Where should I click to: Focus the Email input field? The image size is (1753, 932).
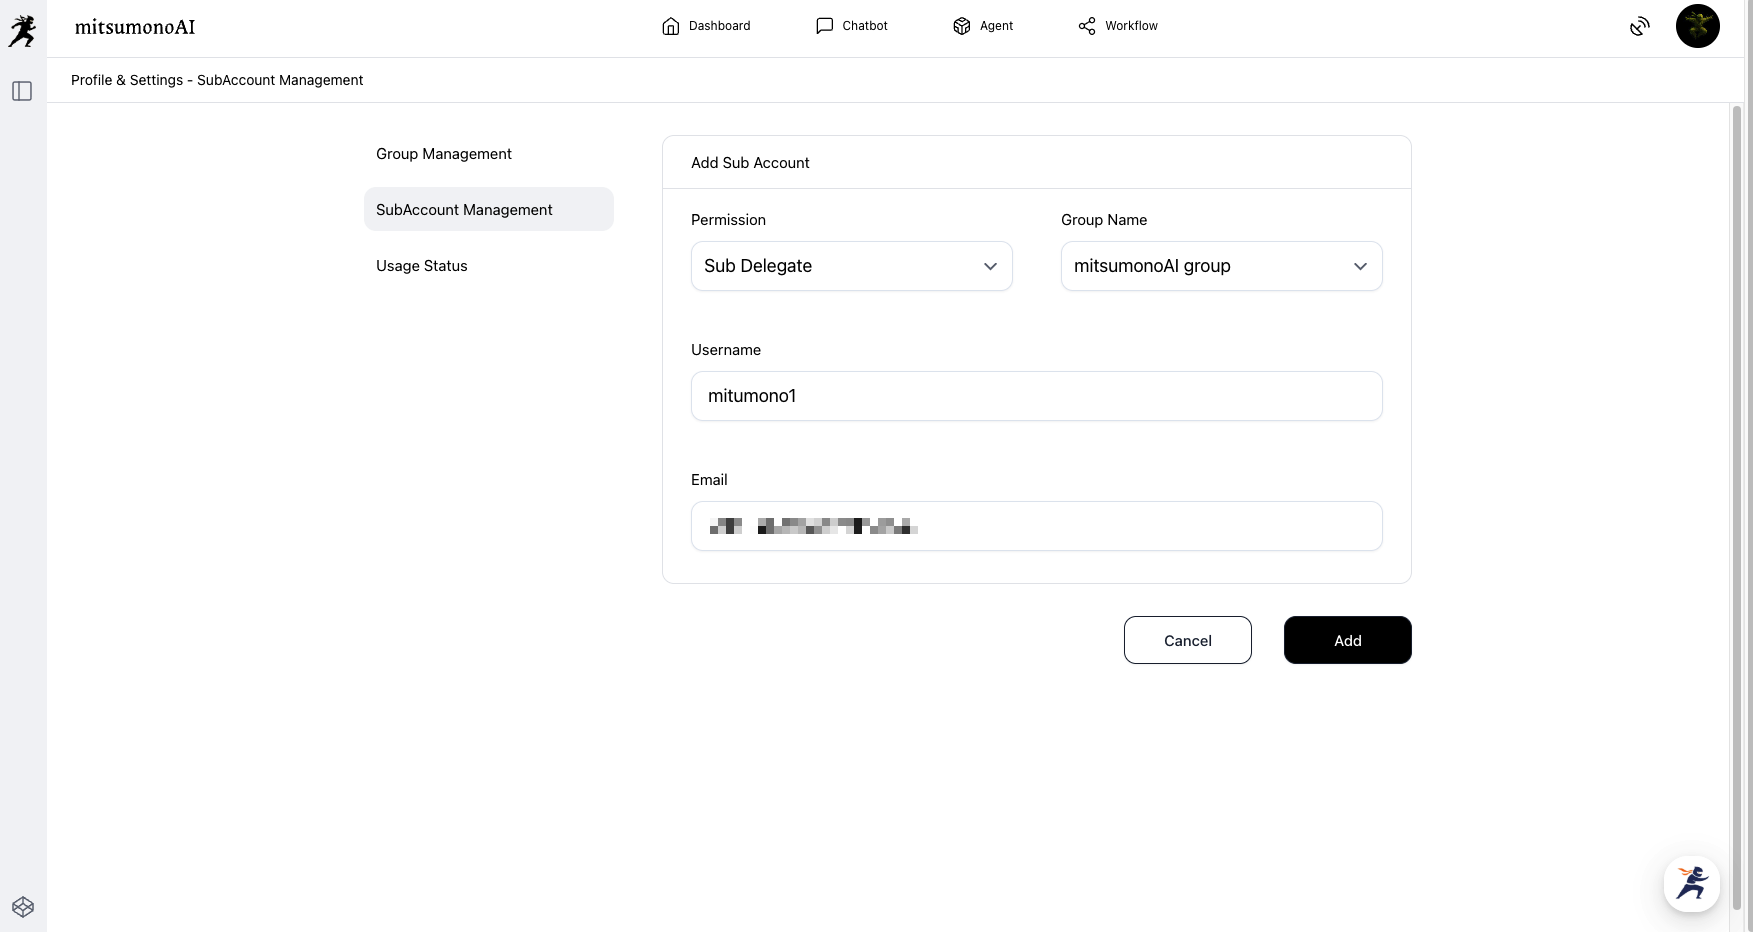(1036, 526)
